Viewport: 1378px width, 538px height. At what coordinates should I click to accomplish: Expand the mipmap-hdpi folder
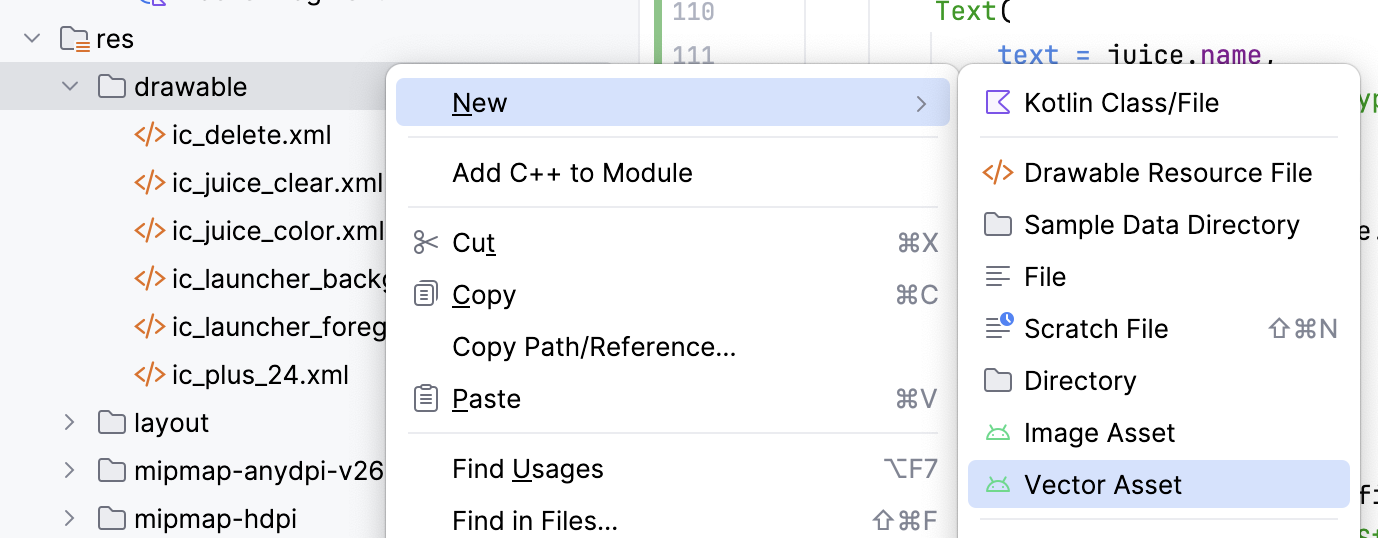point(70,518)
